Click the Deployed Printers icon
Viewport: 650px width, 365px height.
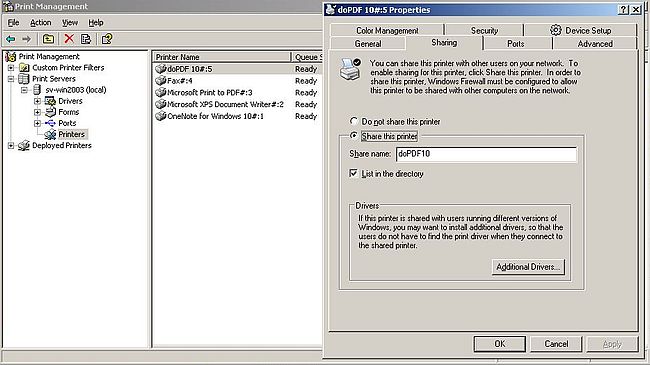coord(24,146)
